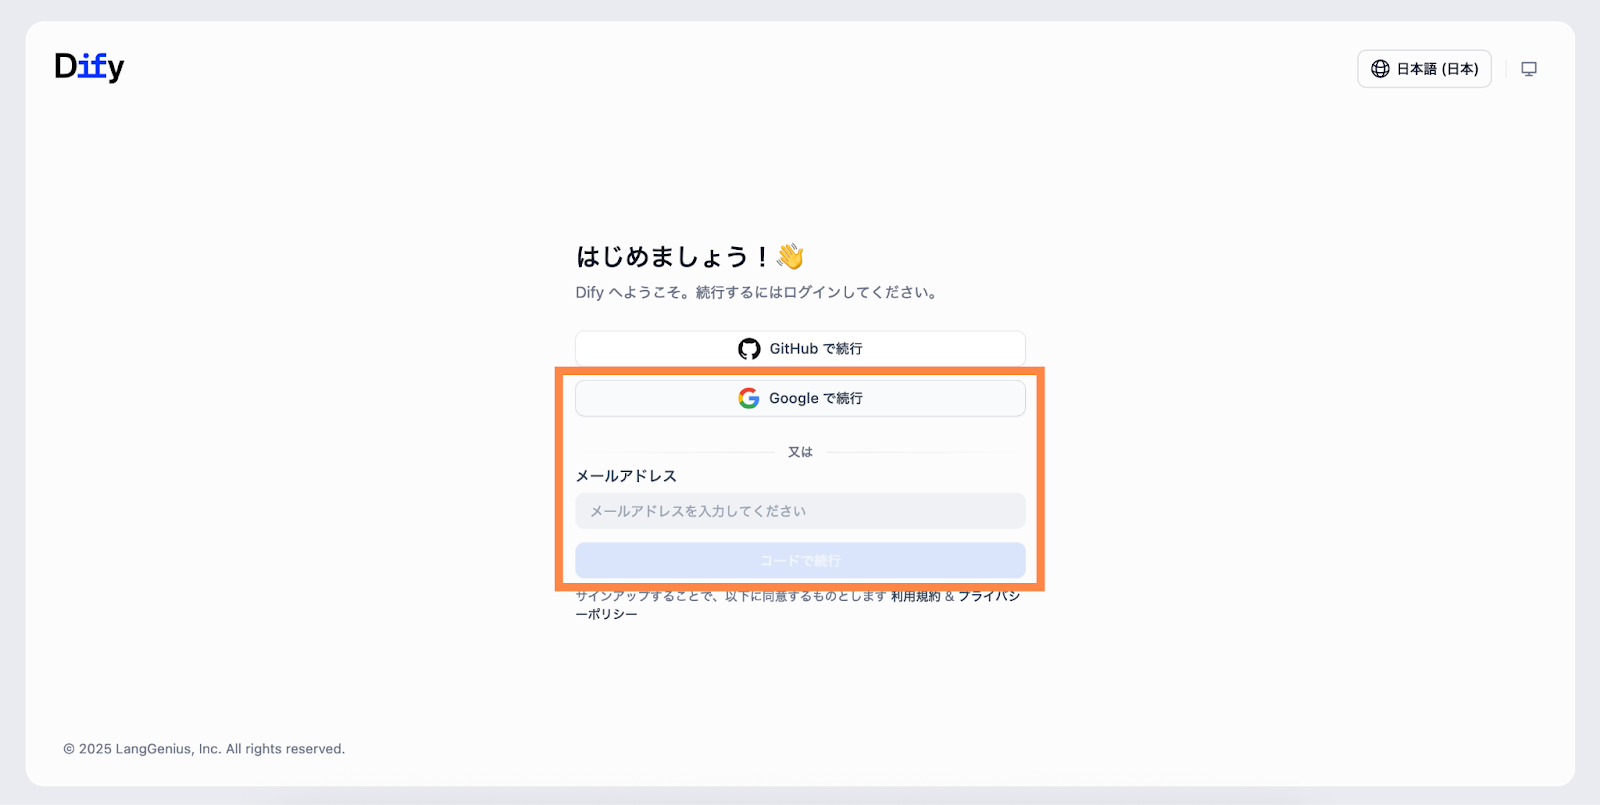Open the 日本語 (日本) language dropdown
The image size is (1600, 805).
(x=1424, y=69)
